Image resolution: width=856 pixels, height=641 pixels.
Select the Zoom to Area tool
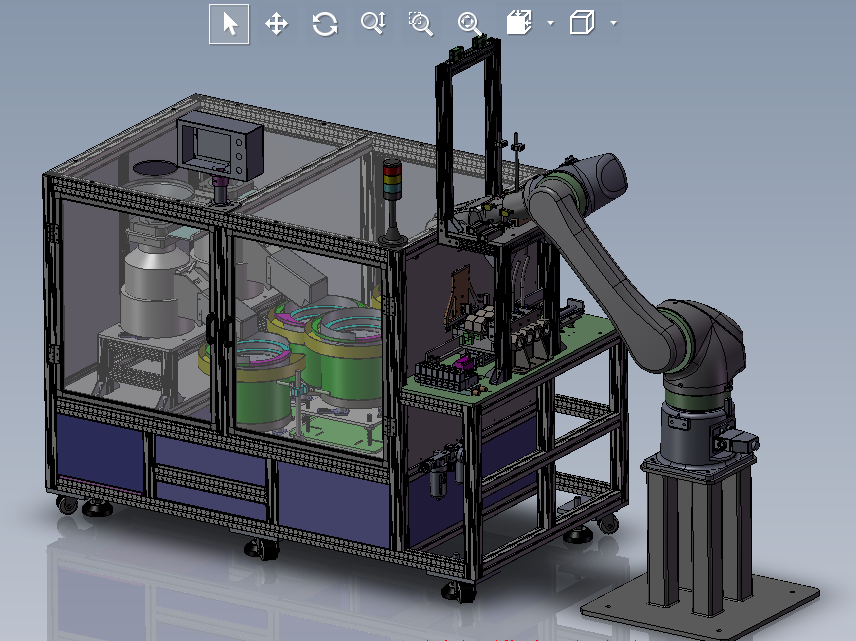421,24
